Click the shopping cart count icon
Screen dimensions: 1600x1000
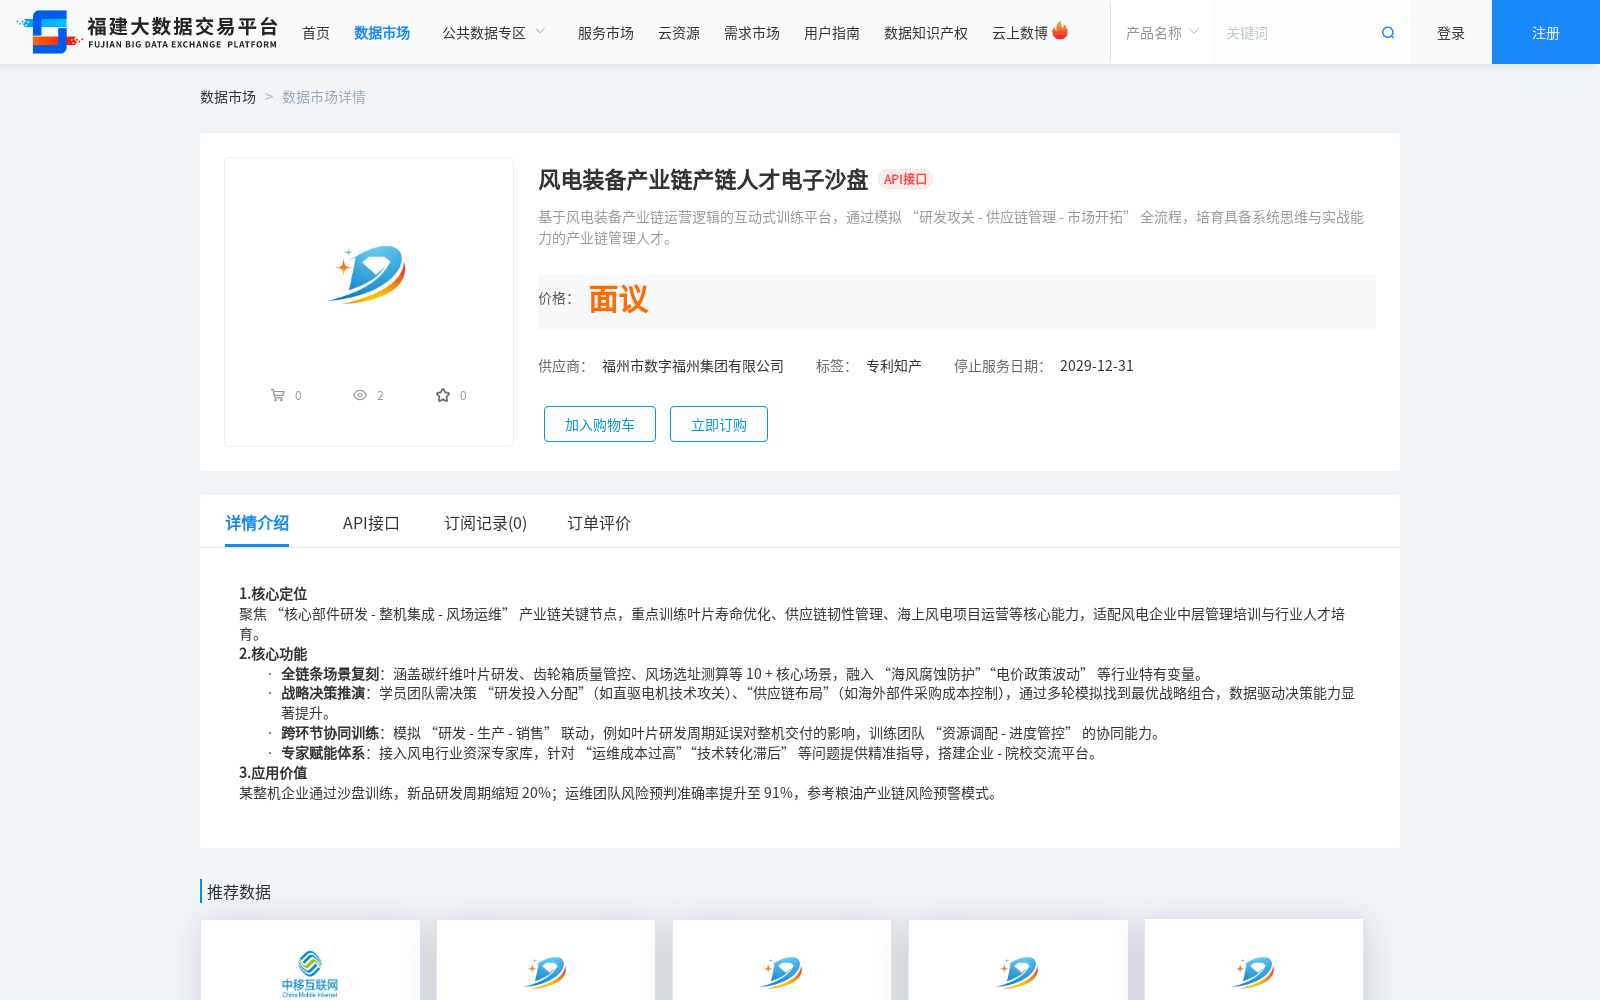pyautogui.click(x=278, y=395)
